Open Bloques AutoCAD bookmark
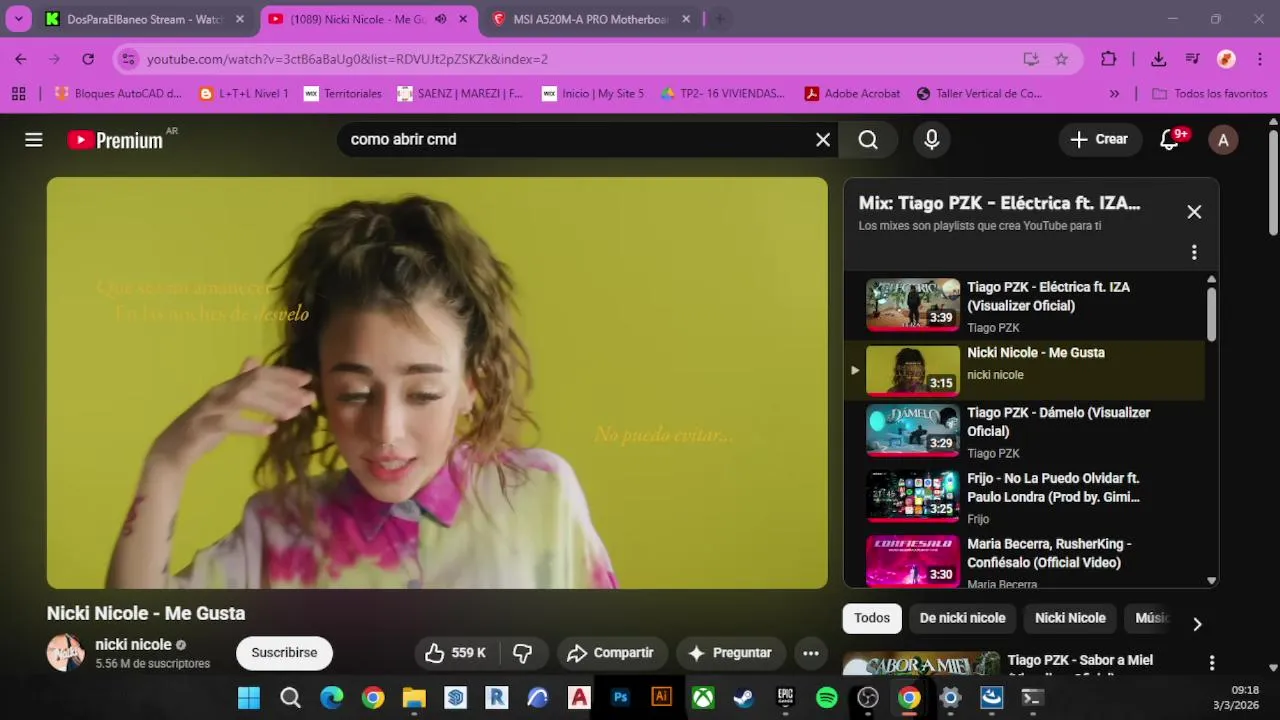Screen dimensions: 1280x720 point(118,93)
